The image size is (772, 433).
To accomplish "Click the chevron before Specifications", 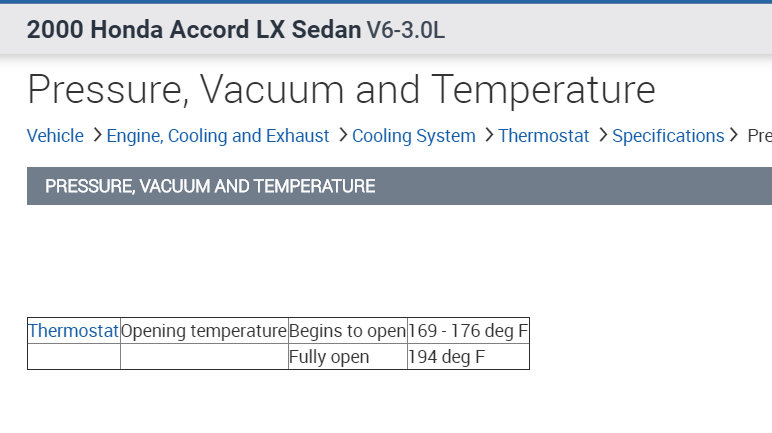I will point(603,135).
